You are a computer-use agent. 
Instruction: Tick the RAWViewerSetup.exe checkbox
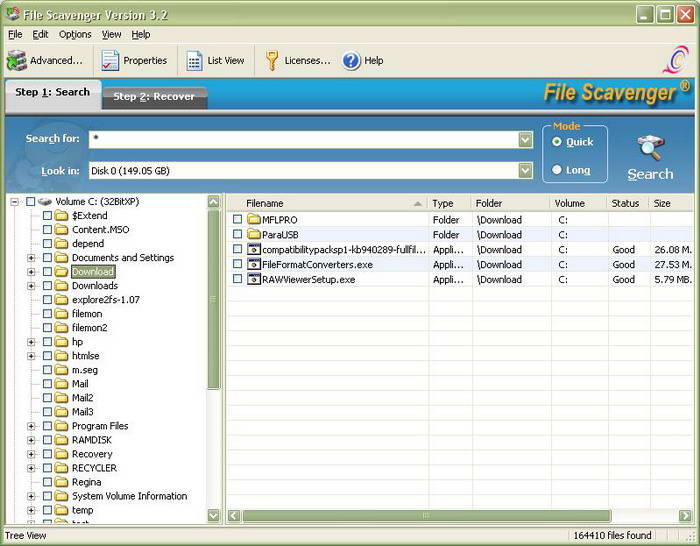[x=238, y=279]
